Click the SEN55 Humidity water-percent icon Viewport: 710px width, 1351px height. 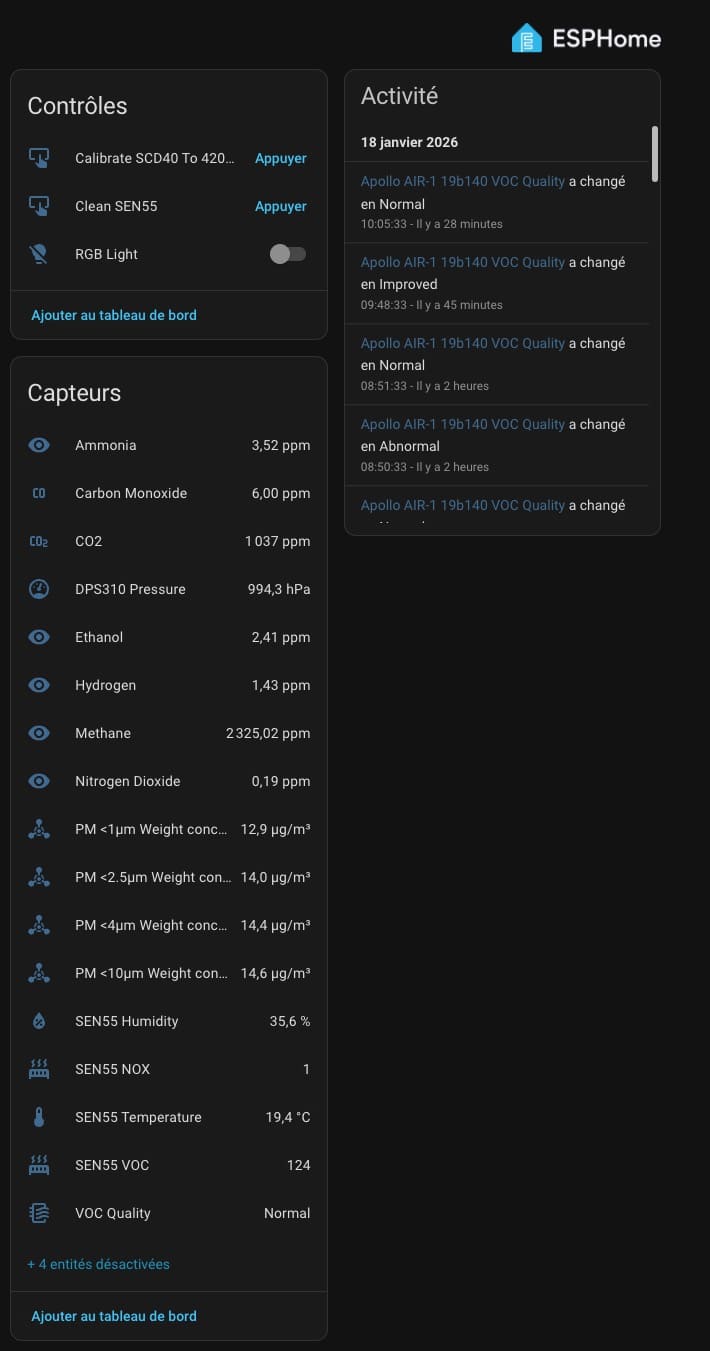point(39,1021)
